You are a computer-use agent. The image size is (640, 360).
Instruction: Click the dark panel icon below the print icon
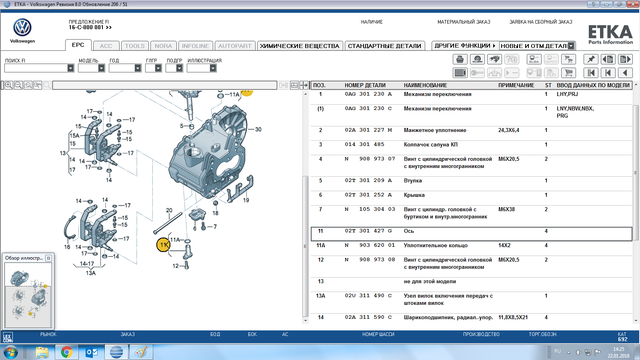(460, 73)
